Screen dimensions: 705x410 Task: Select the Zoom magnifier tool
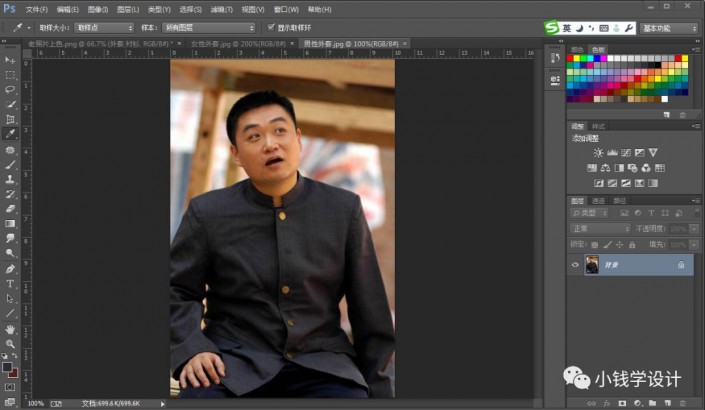pos(11,343)
